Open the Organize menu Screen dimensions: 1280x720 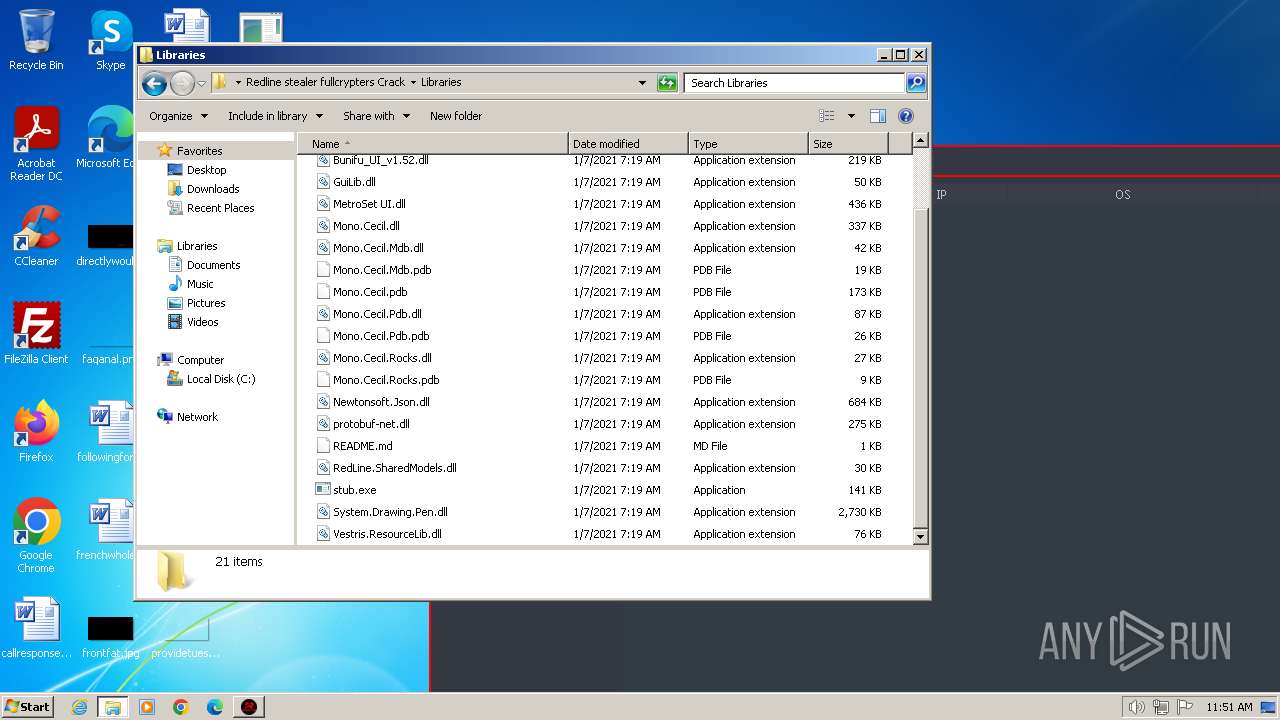[178, 116]
